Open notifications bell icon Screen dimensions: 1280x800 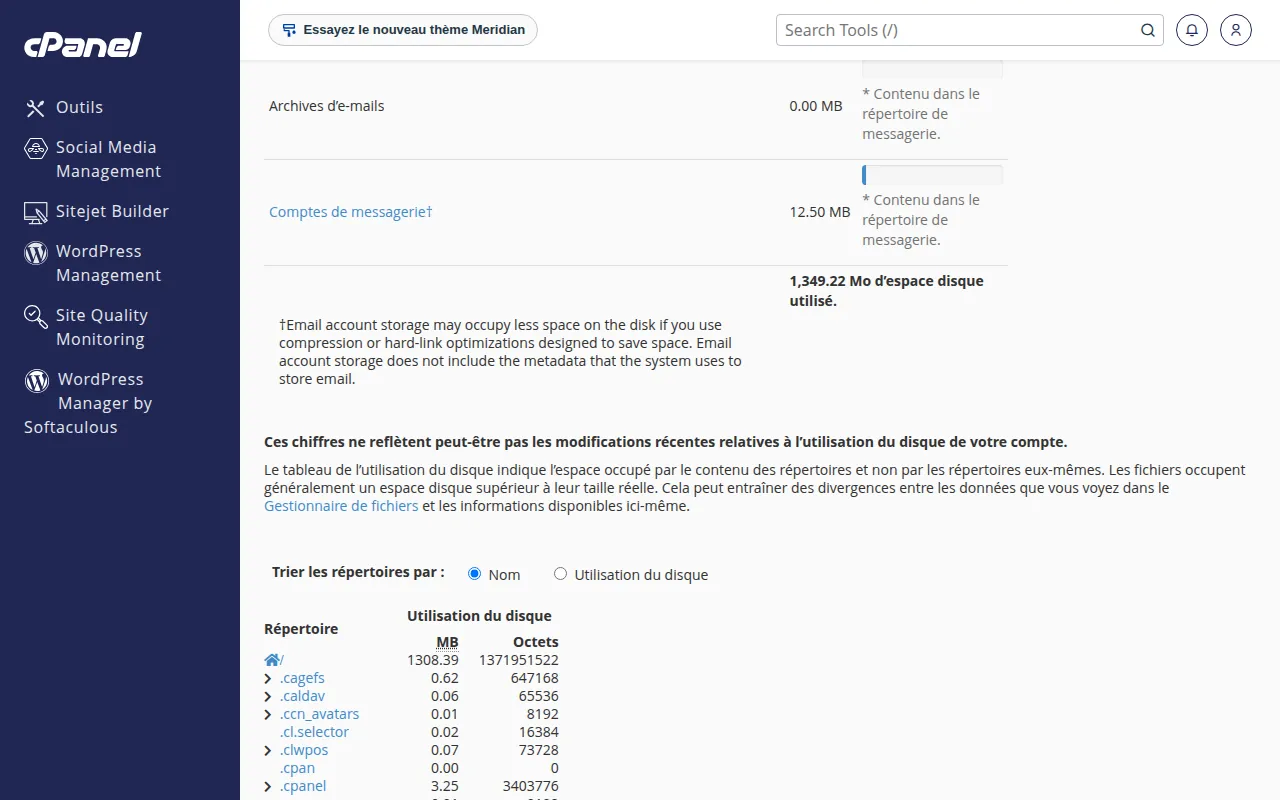pyautogui.click(x=1192, y=30)
